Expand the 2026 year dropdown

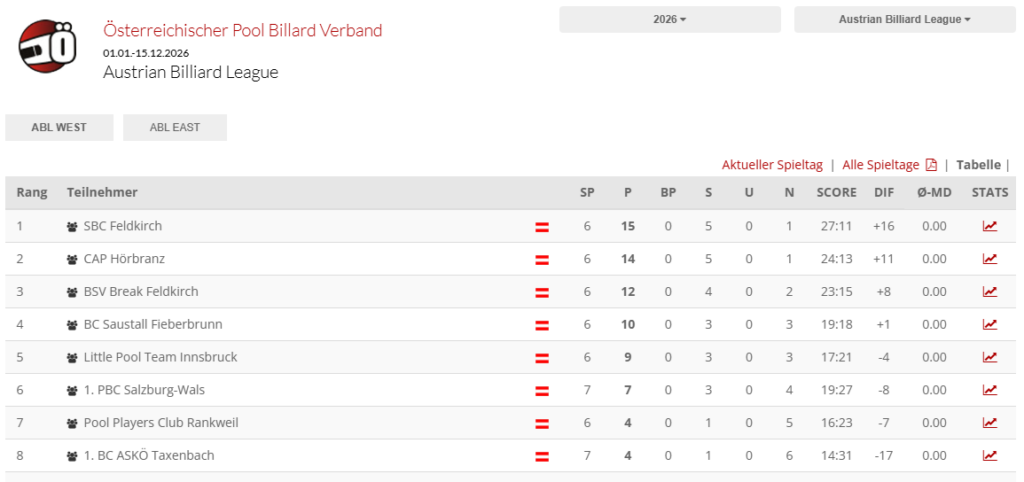[x=670, y=20]
